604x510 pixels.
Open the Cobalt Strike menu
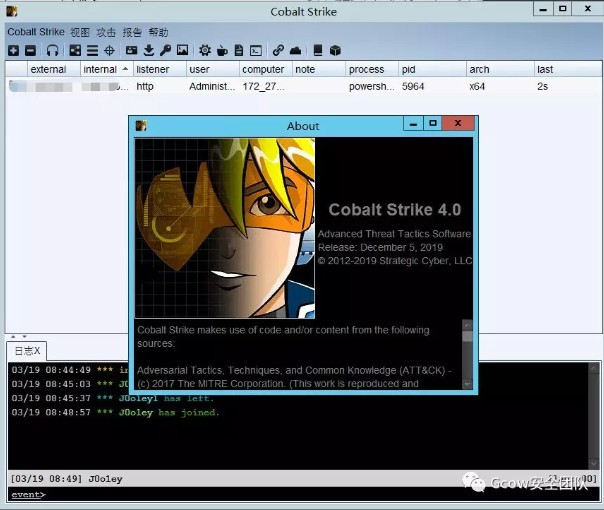click(x=36, y=32)
